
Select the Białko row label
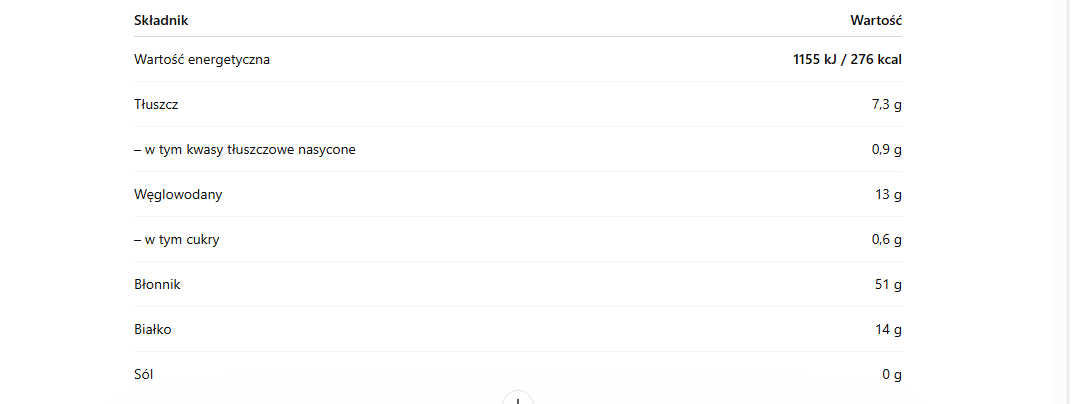tap(153, 329)
